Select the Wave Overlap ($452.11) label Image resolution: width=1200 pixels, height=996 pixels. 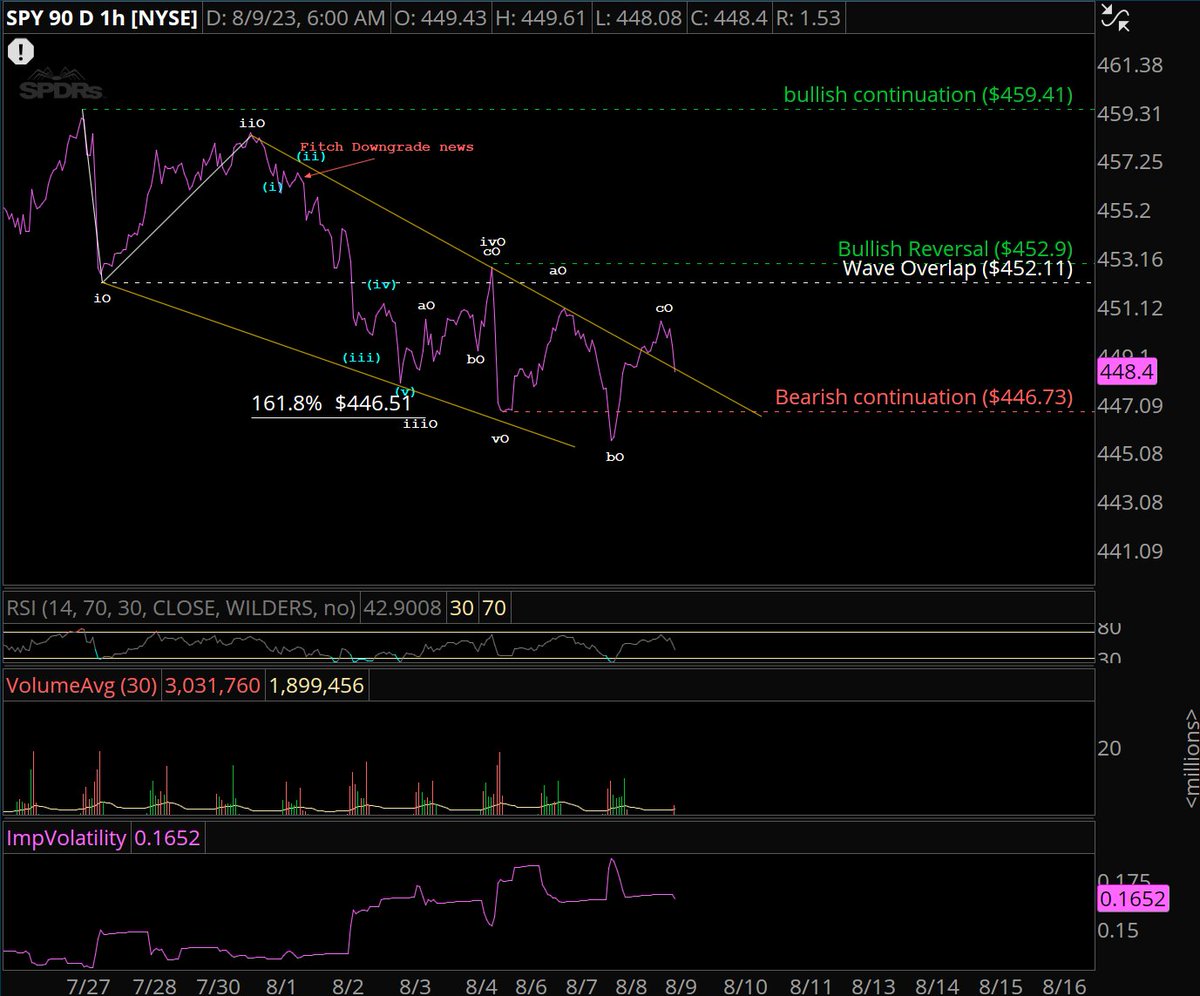click(x=957, y=268)
